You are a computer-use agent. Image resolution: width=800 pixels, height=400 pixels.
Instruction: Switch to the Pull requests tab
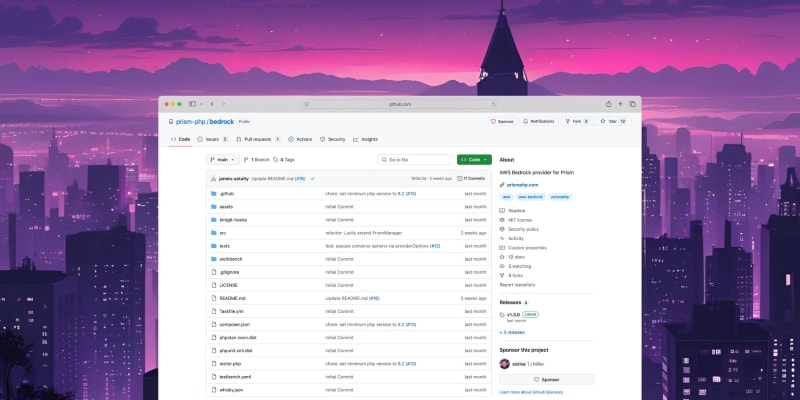coord(258,139)
